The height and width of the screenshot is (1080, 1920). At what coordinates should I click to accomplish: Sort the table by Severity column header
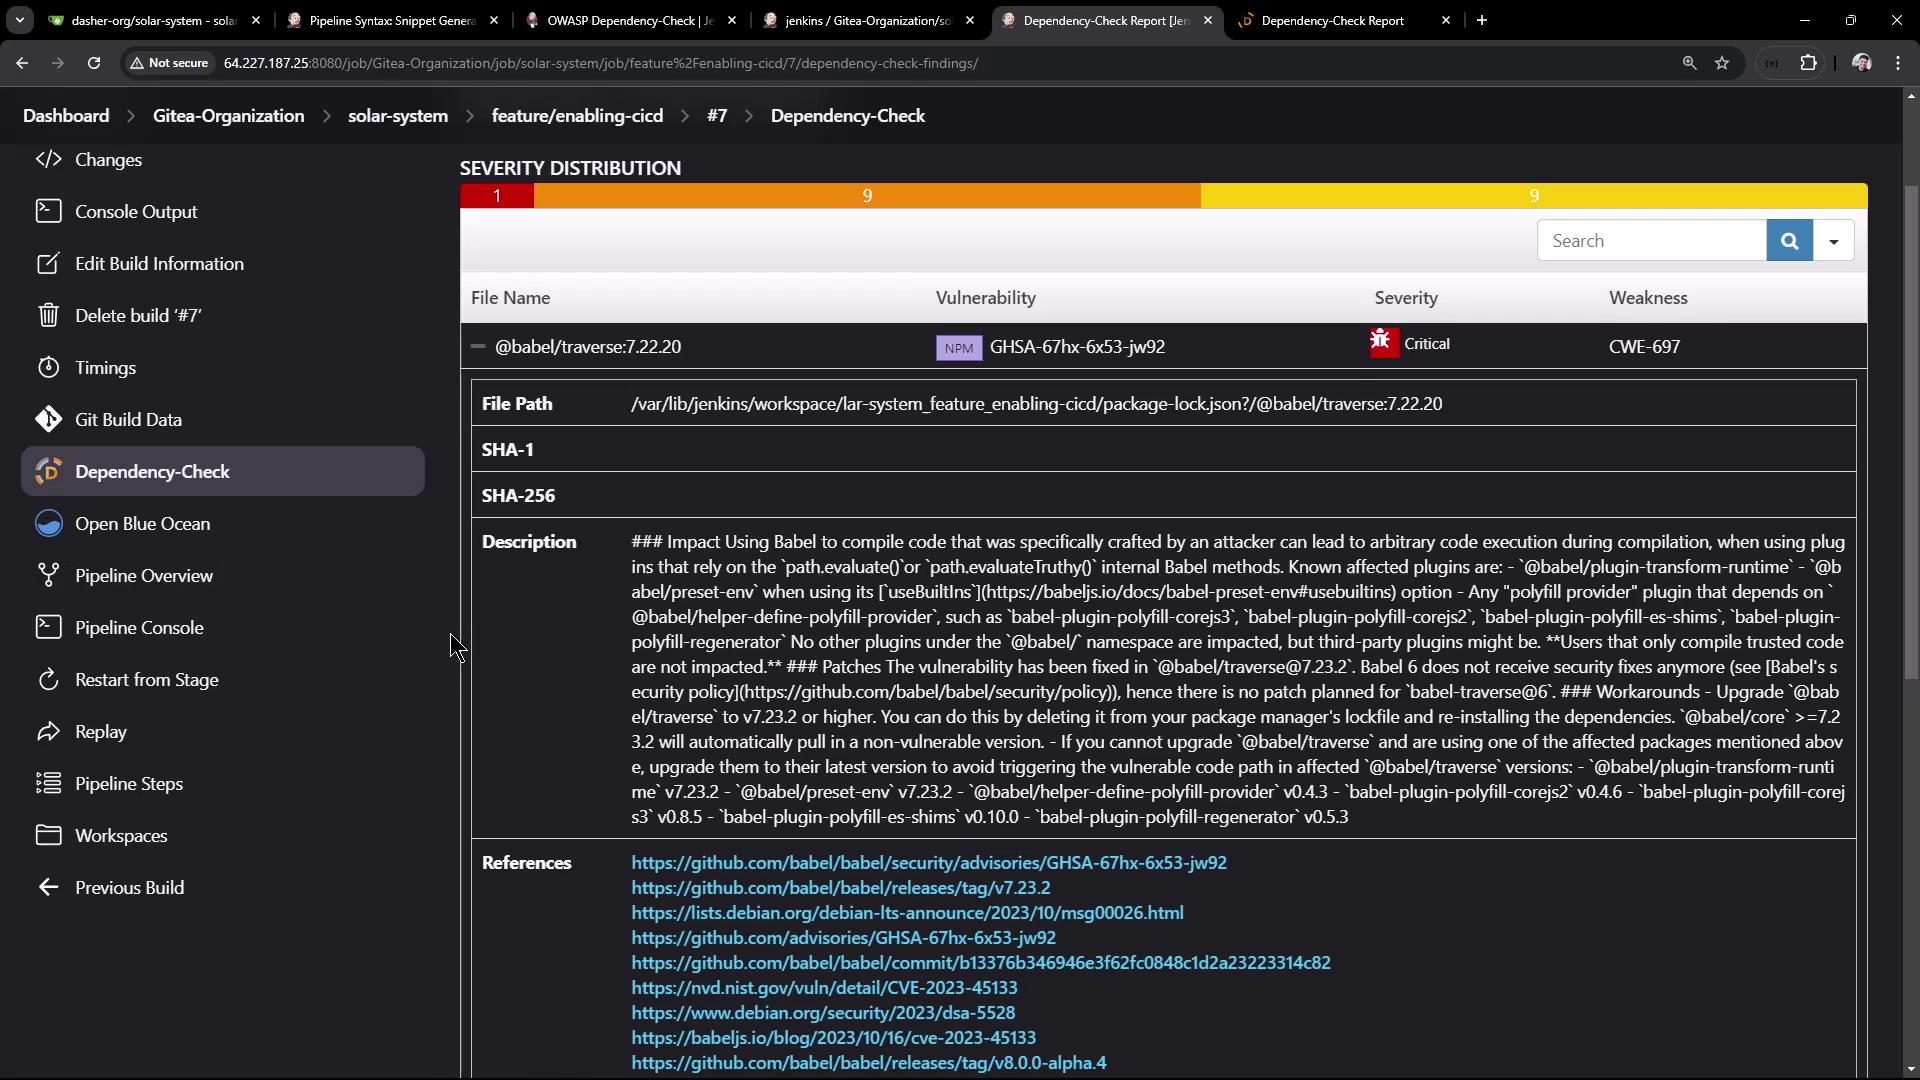click(1405, 298)
